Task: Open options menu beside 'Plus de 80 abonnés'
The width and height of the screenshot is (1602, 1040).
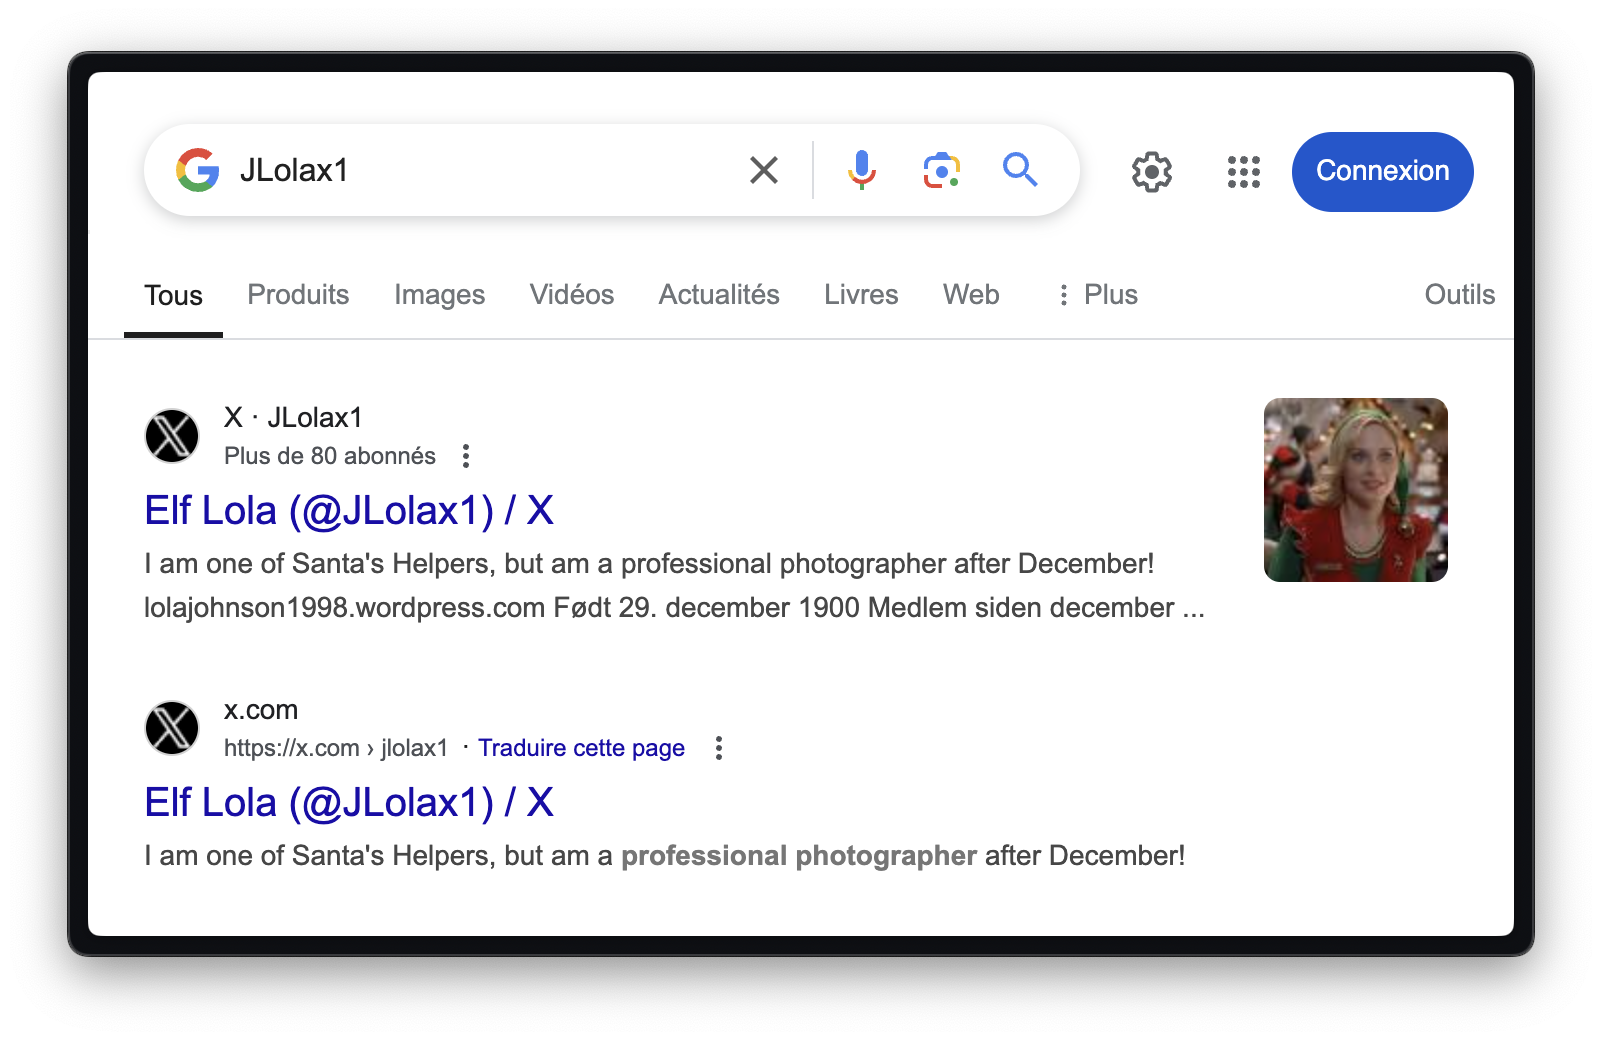Action: (x=466, y=456)
